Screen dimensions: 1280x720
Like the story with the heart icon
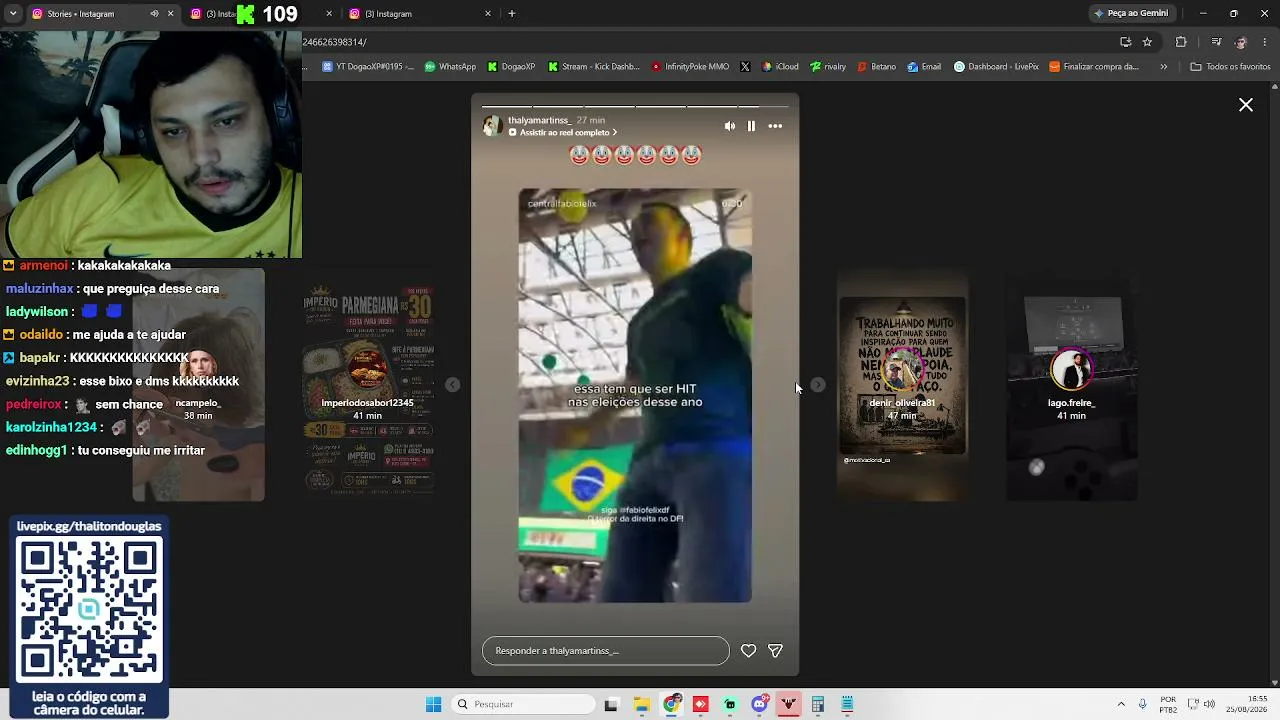click(748, 651)
